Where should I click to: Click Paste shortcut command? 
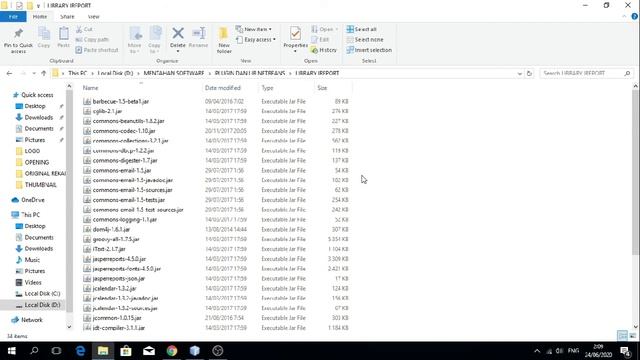(x=97, y=50)
